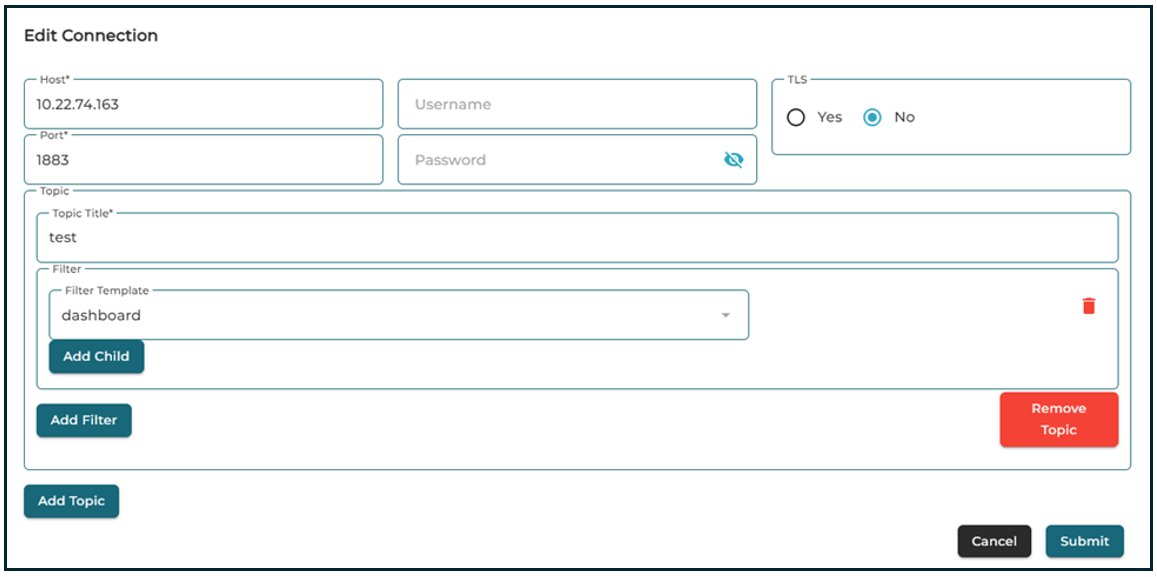Focus the Host input field
This screenshot has width=1157, height=577.
tap(203, 105)
